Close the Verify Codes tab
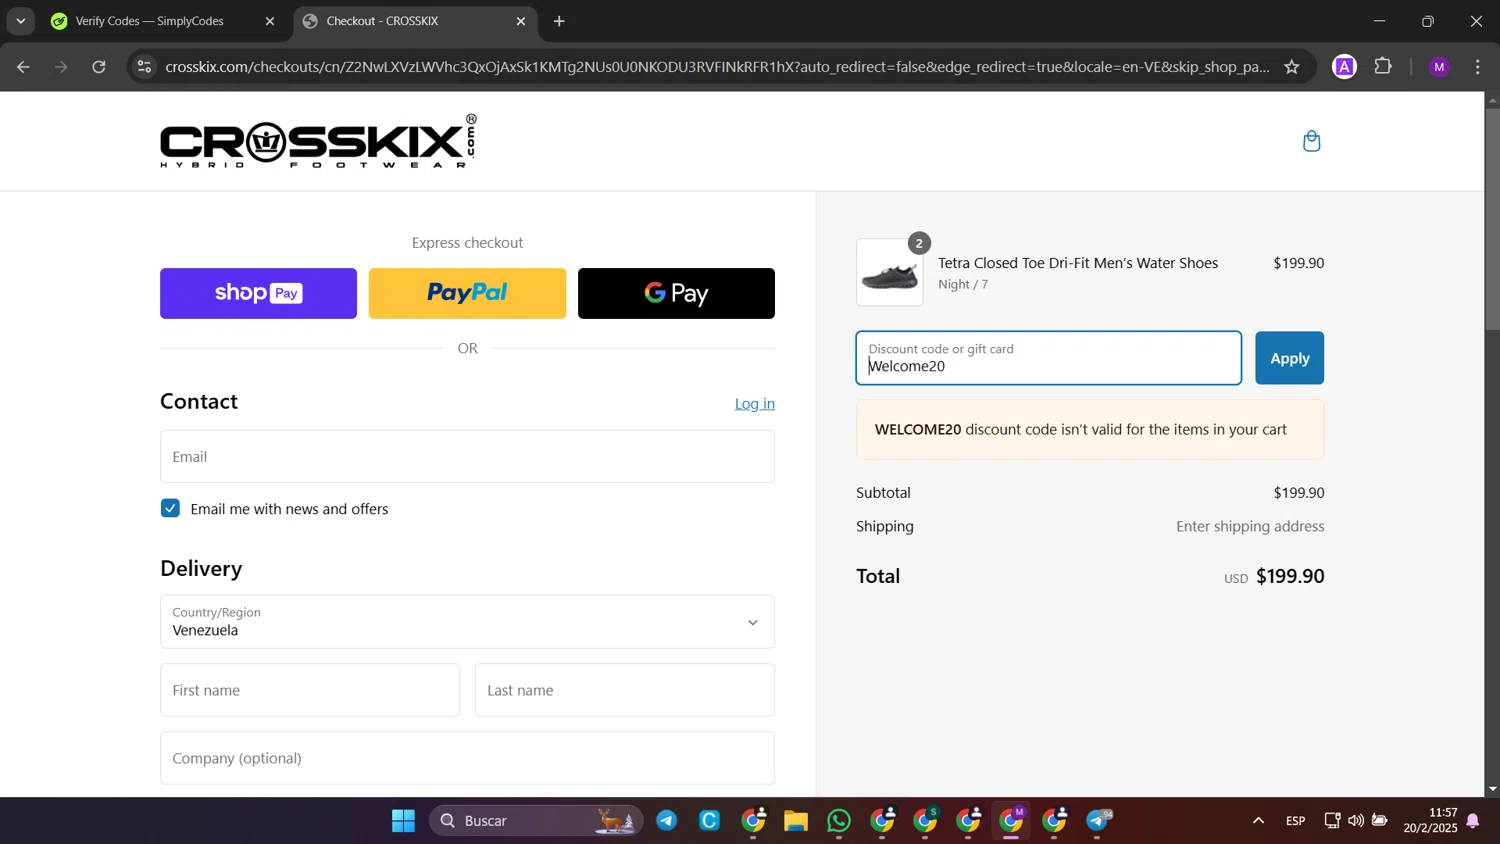This screenshot has height=844, width=1500. [270, 21]
